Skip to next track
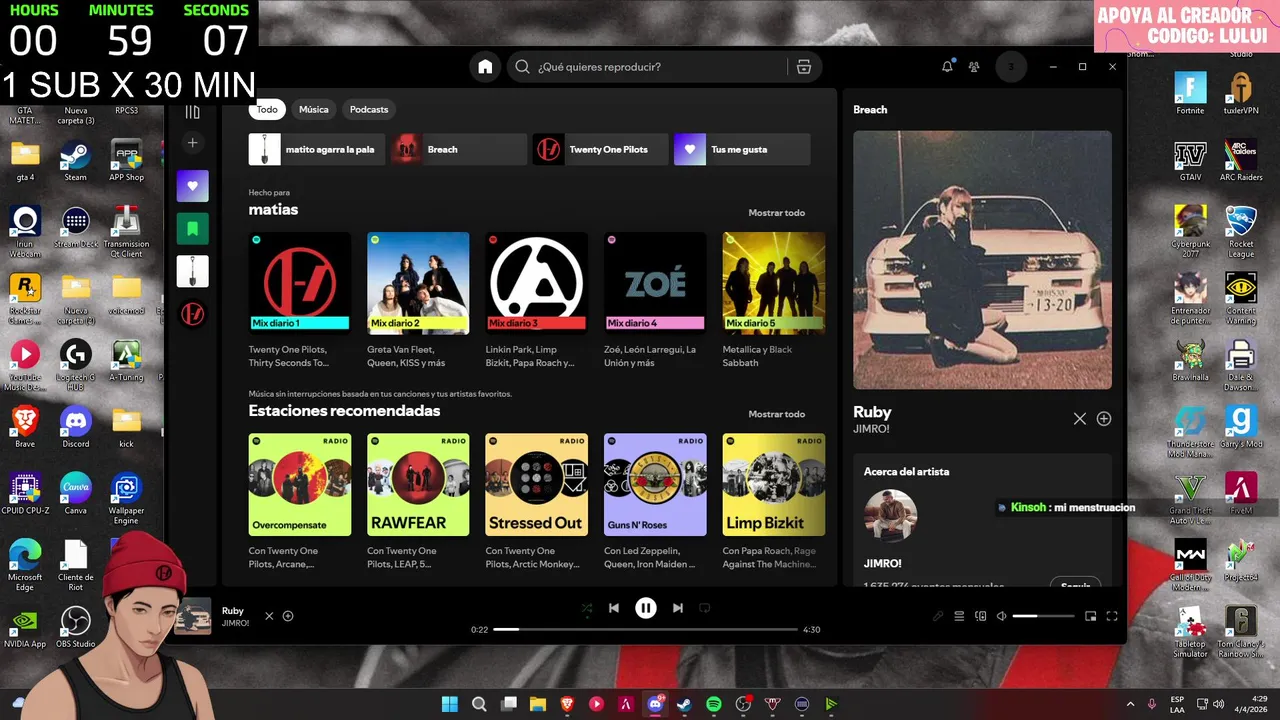The height and width of the screenshot is (720, 1280). point(678,608)
